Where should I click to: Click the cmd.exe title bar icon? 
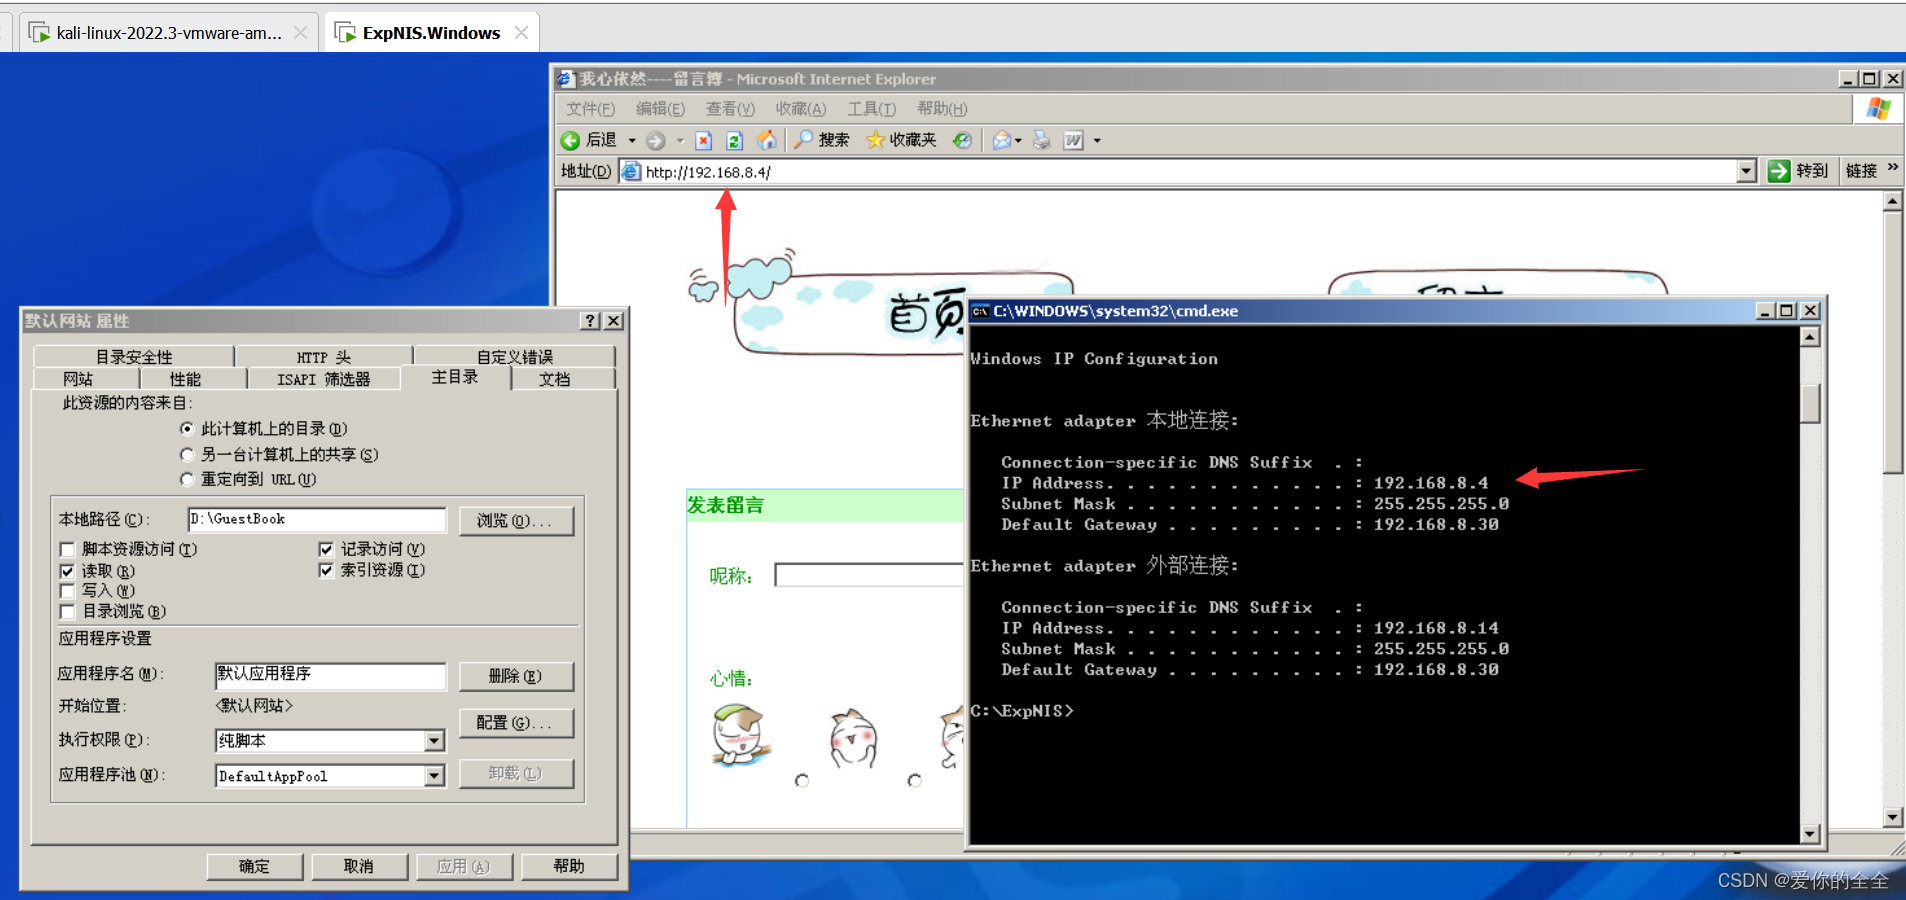[980, 311]
